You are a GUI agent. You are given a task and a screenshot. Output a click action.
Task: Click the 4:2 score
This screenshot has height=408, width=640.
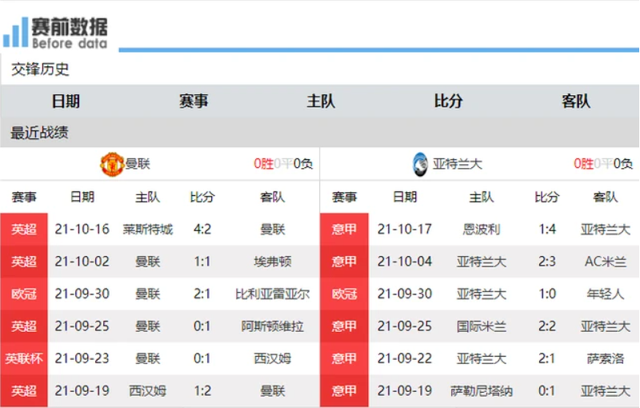[x=202, y=229]
